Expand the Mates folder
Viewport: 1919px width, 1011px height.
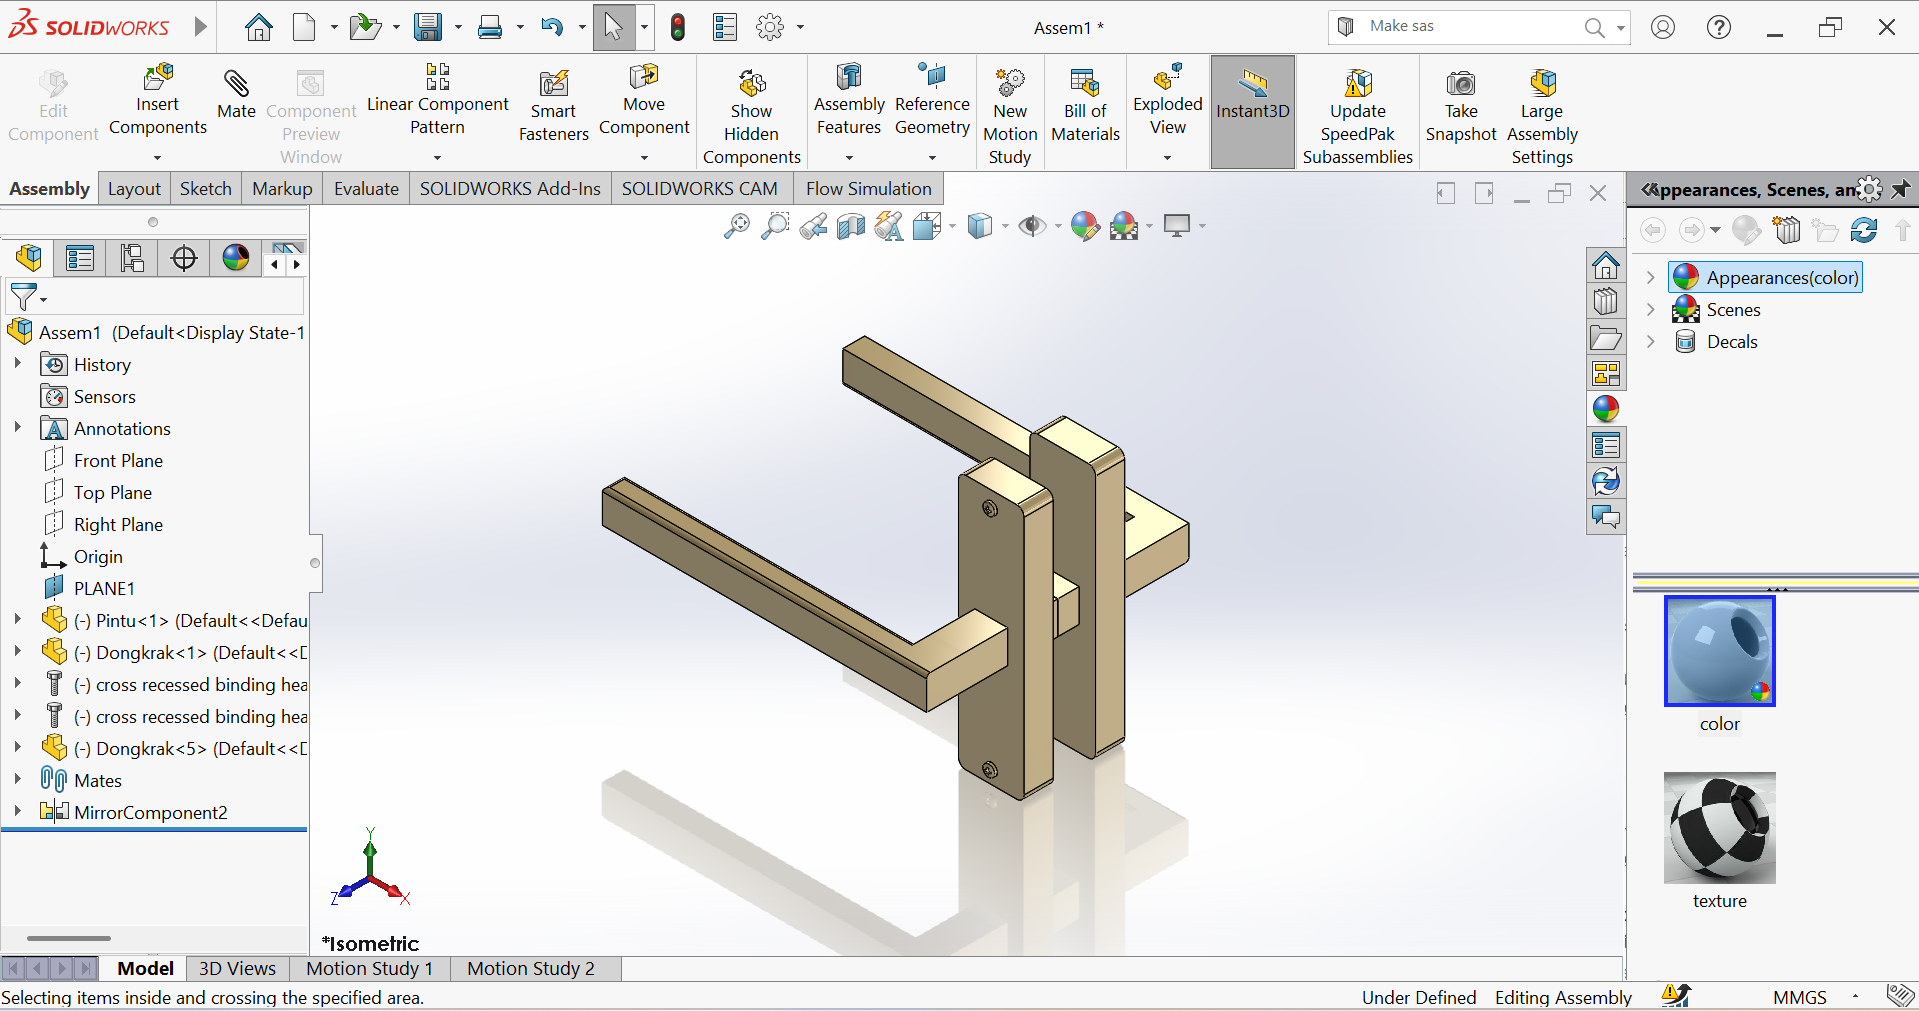coord(17,780)
